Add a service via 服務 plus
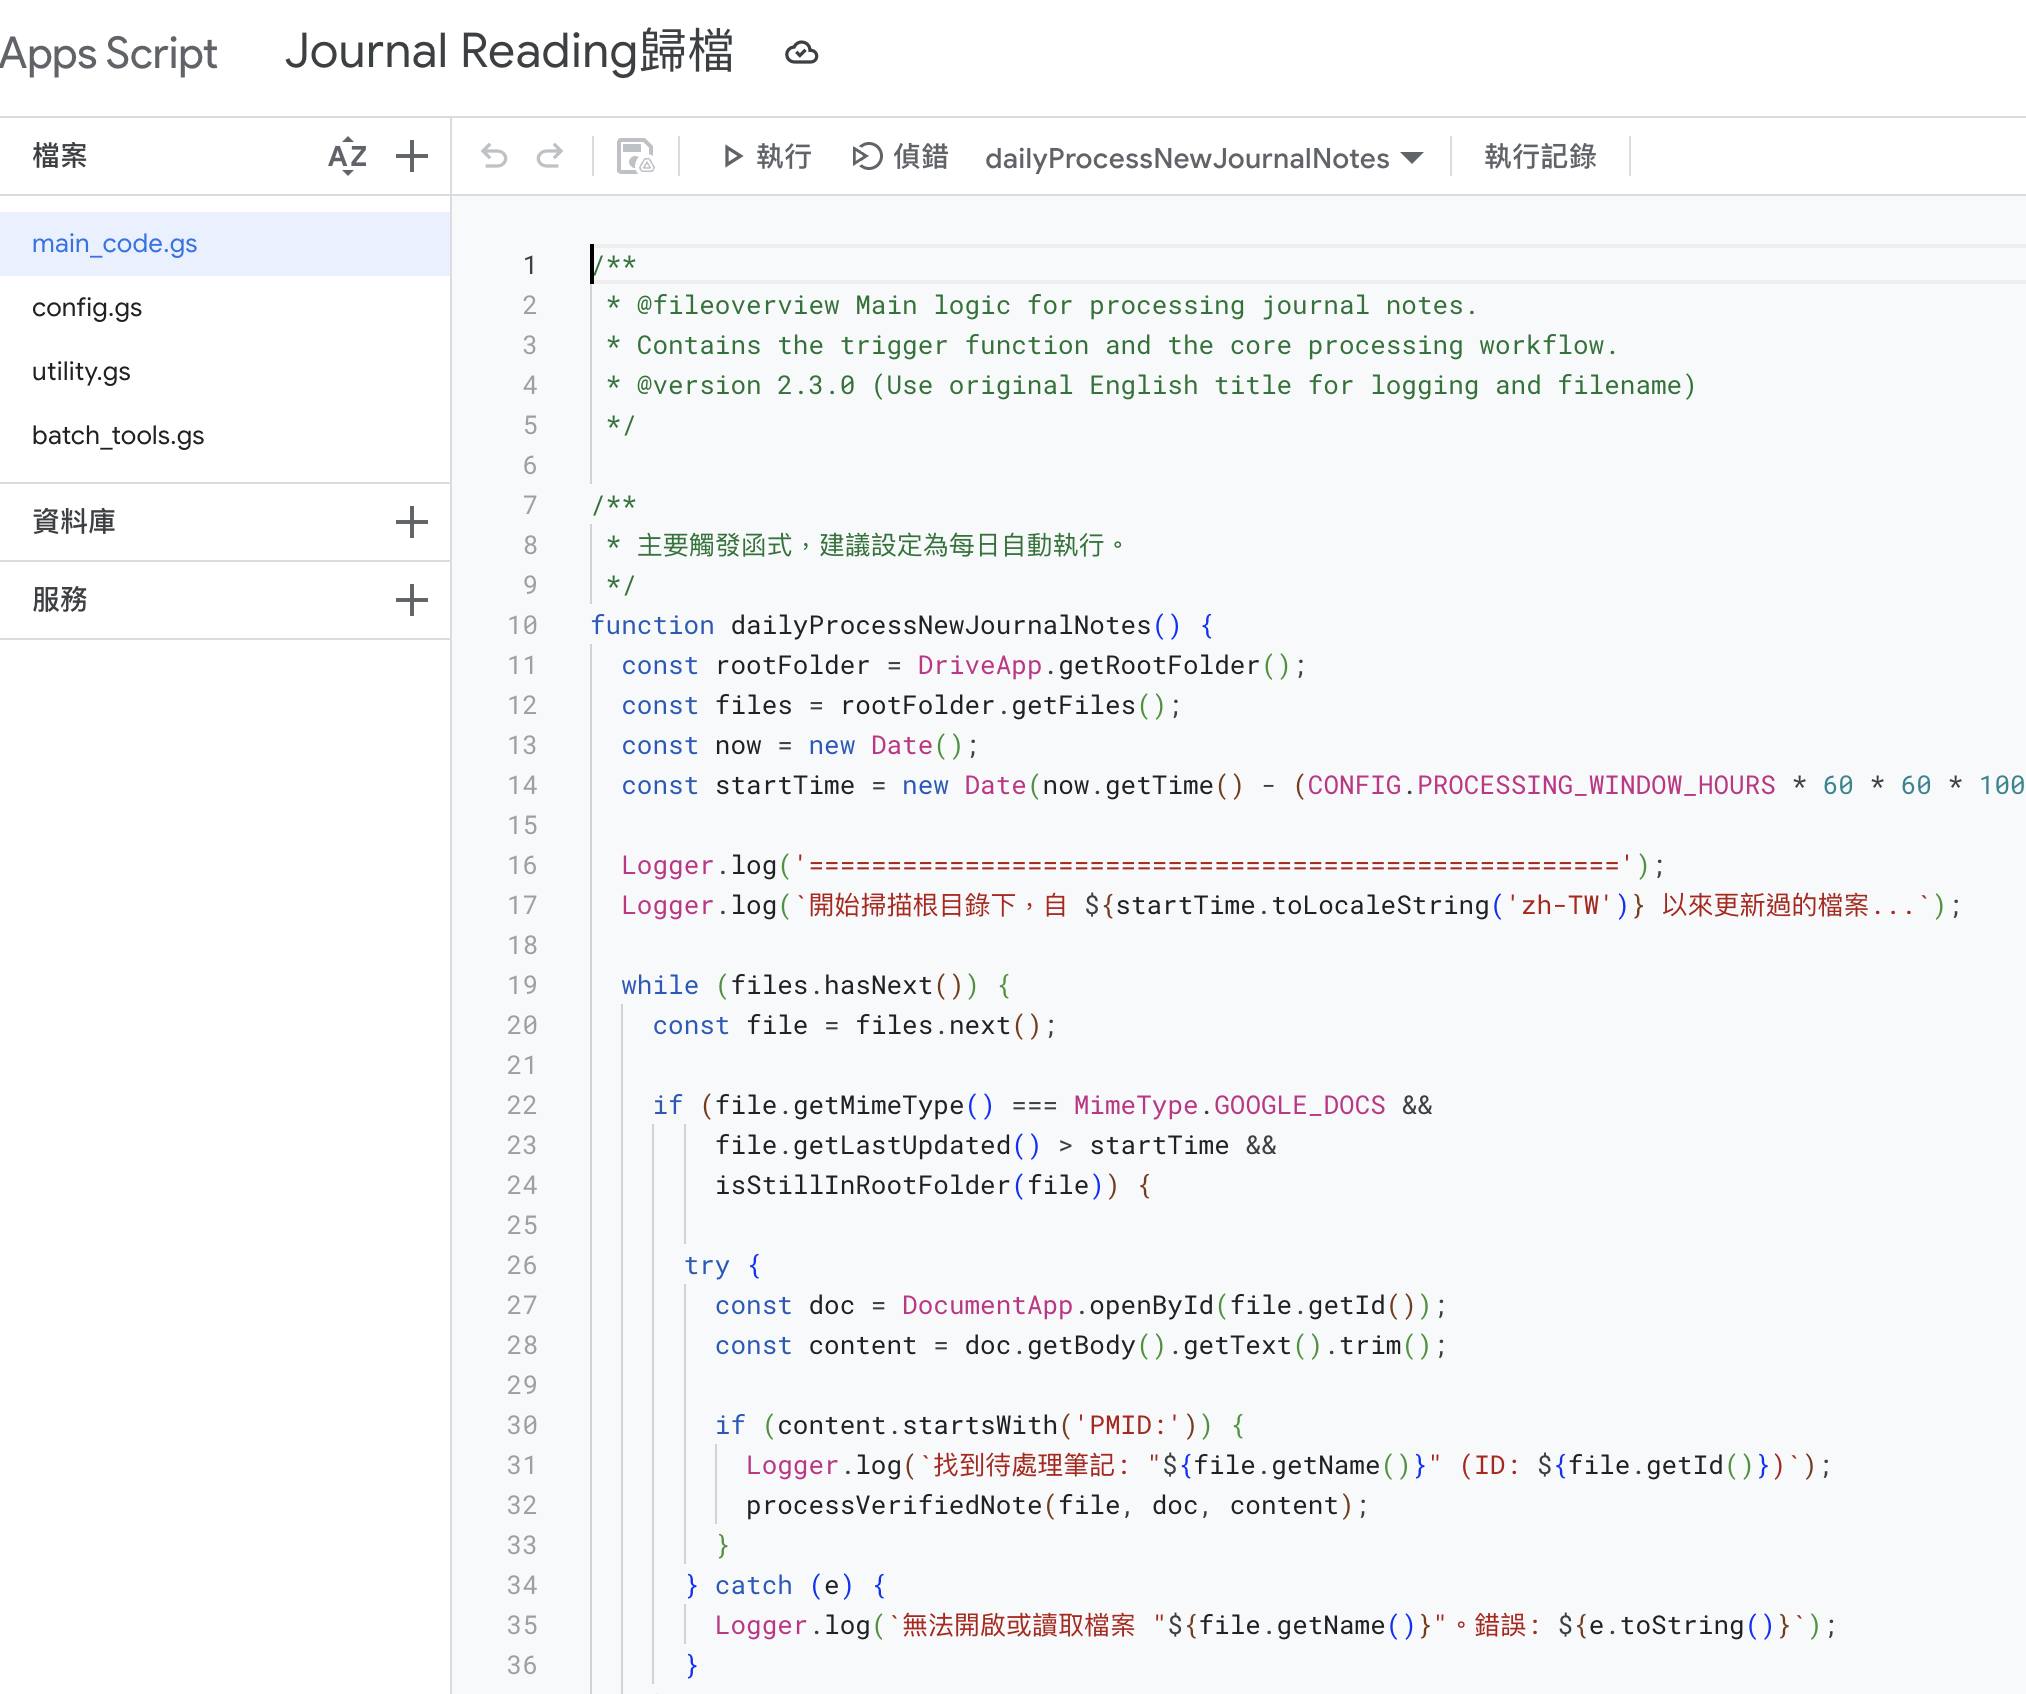This screenshot has width=2026, height=1694. pos(411,600)
